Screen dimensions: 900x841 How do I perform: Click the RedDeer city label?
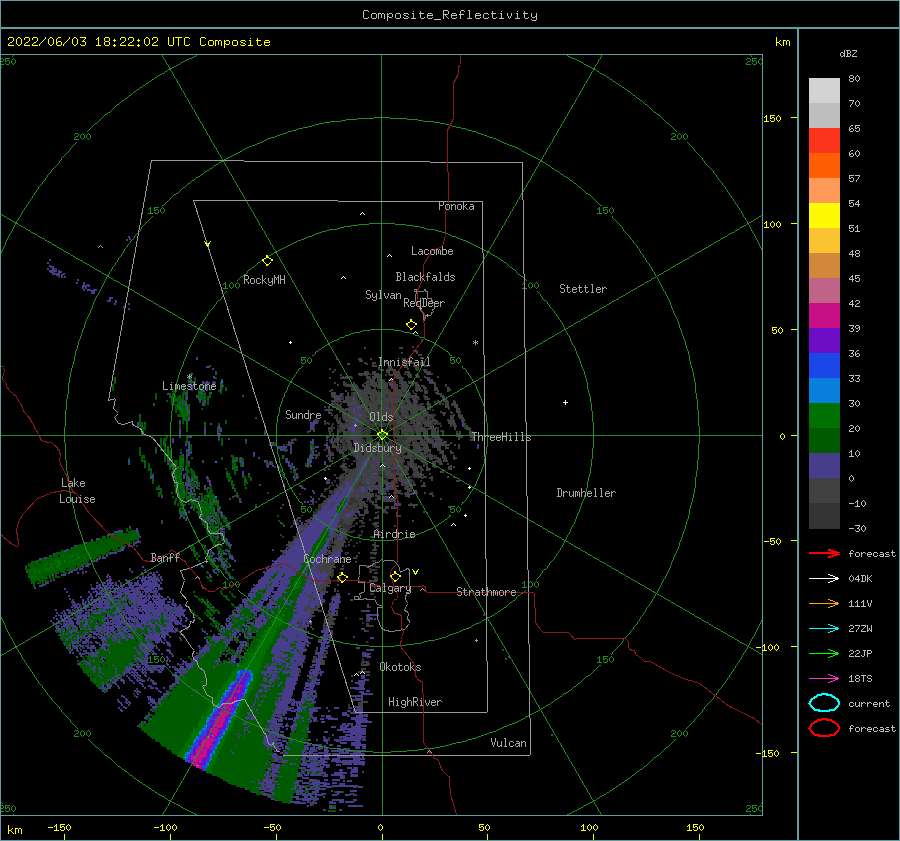424,303
